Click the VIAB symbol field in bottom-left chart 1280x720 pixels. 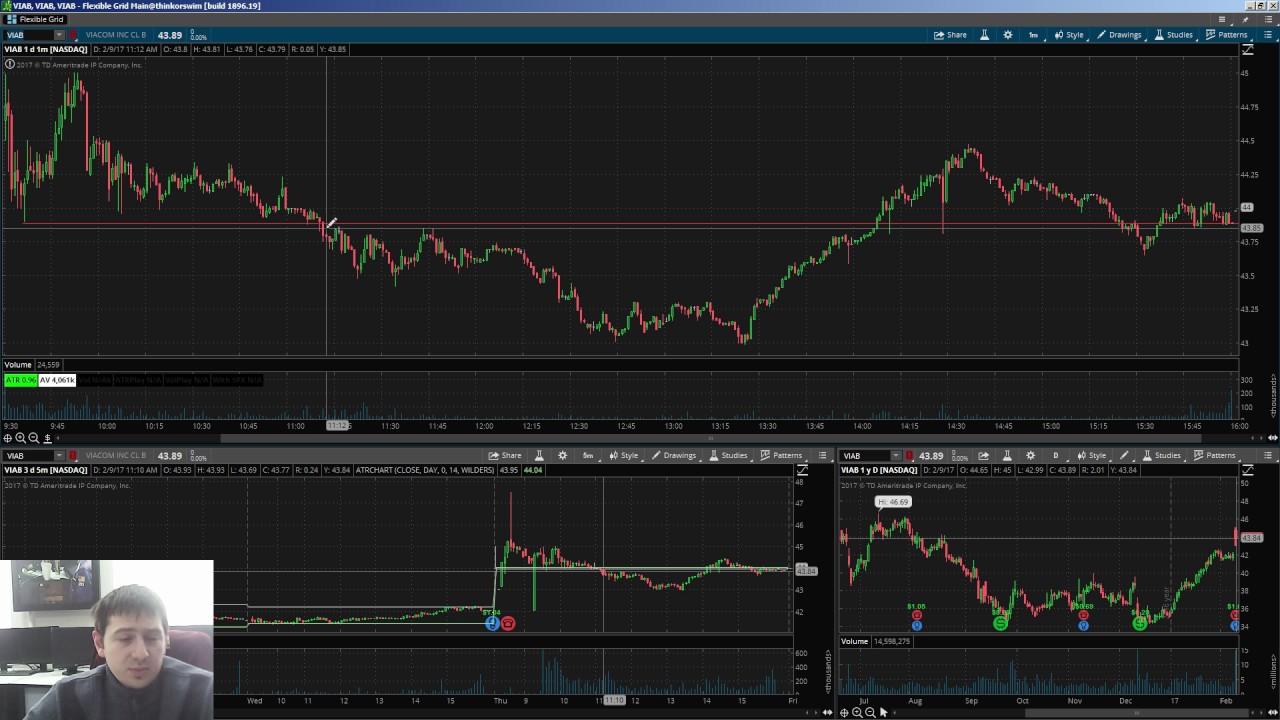28,455
